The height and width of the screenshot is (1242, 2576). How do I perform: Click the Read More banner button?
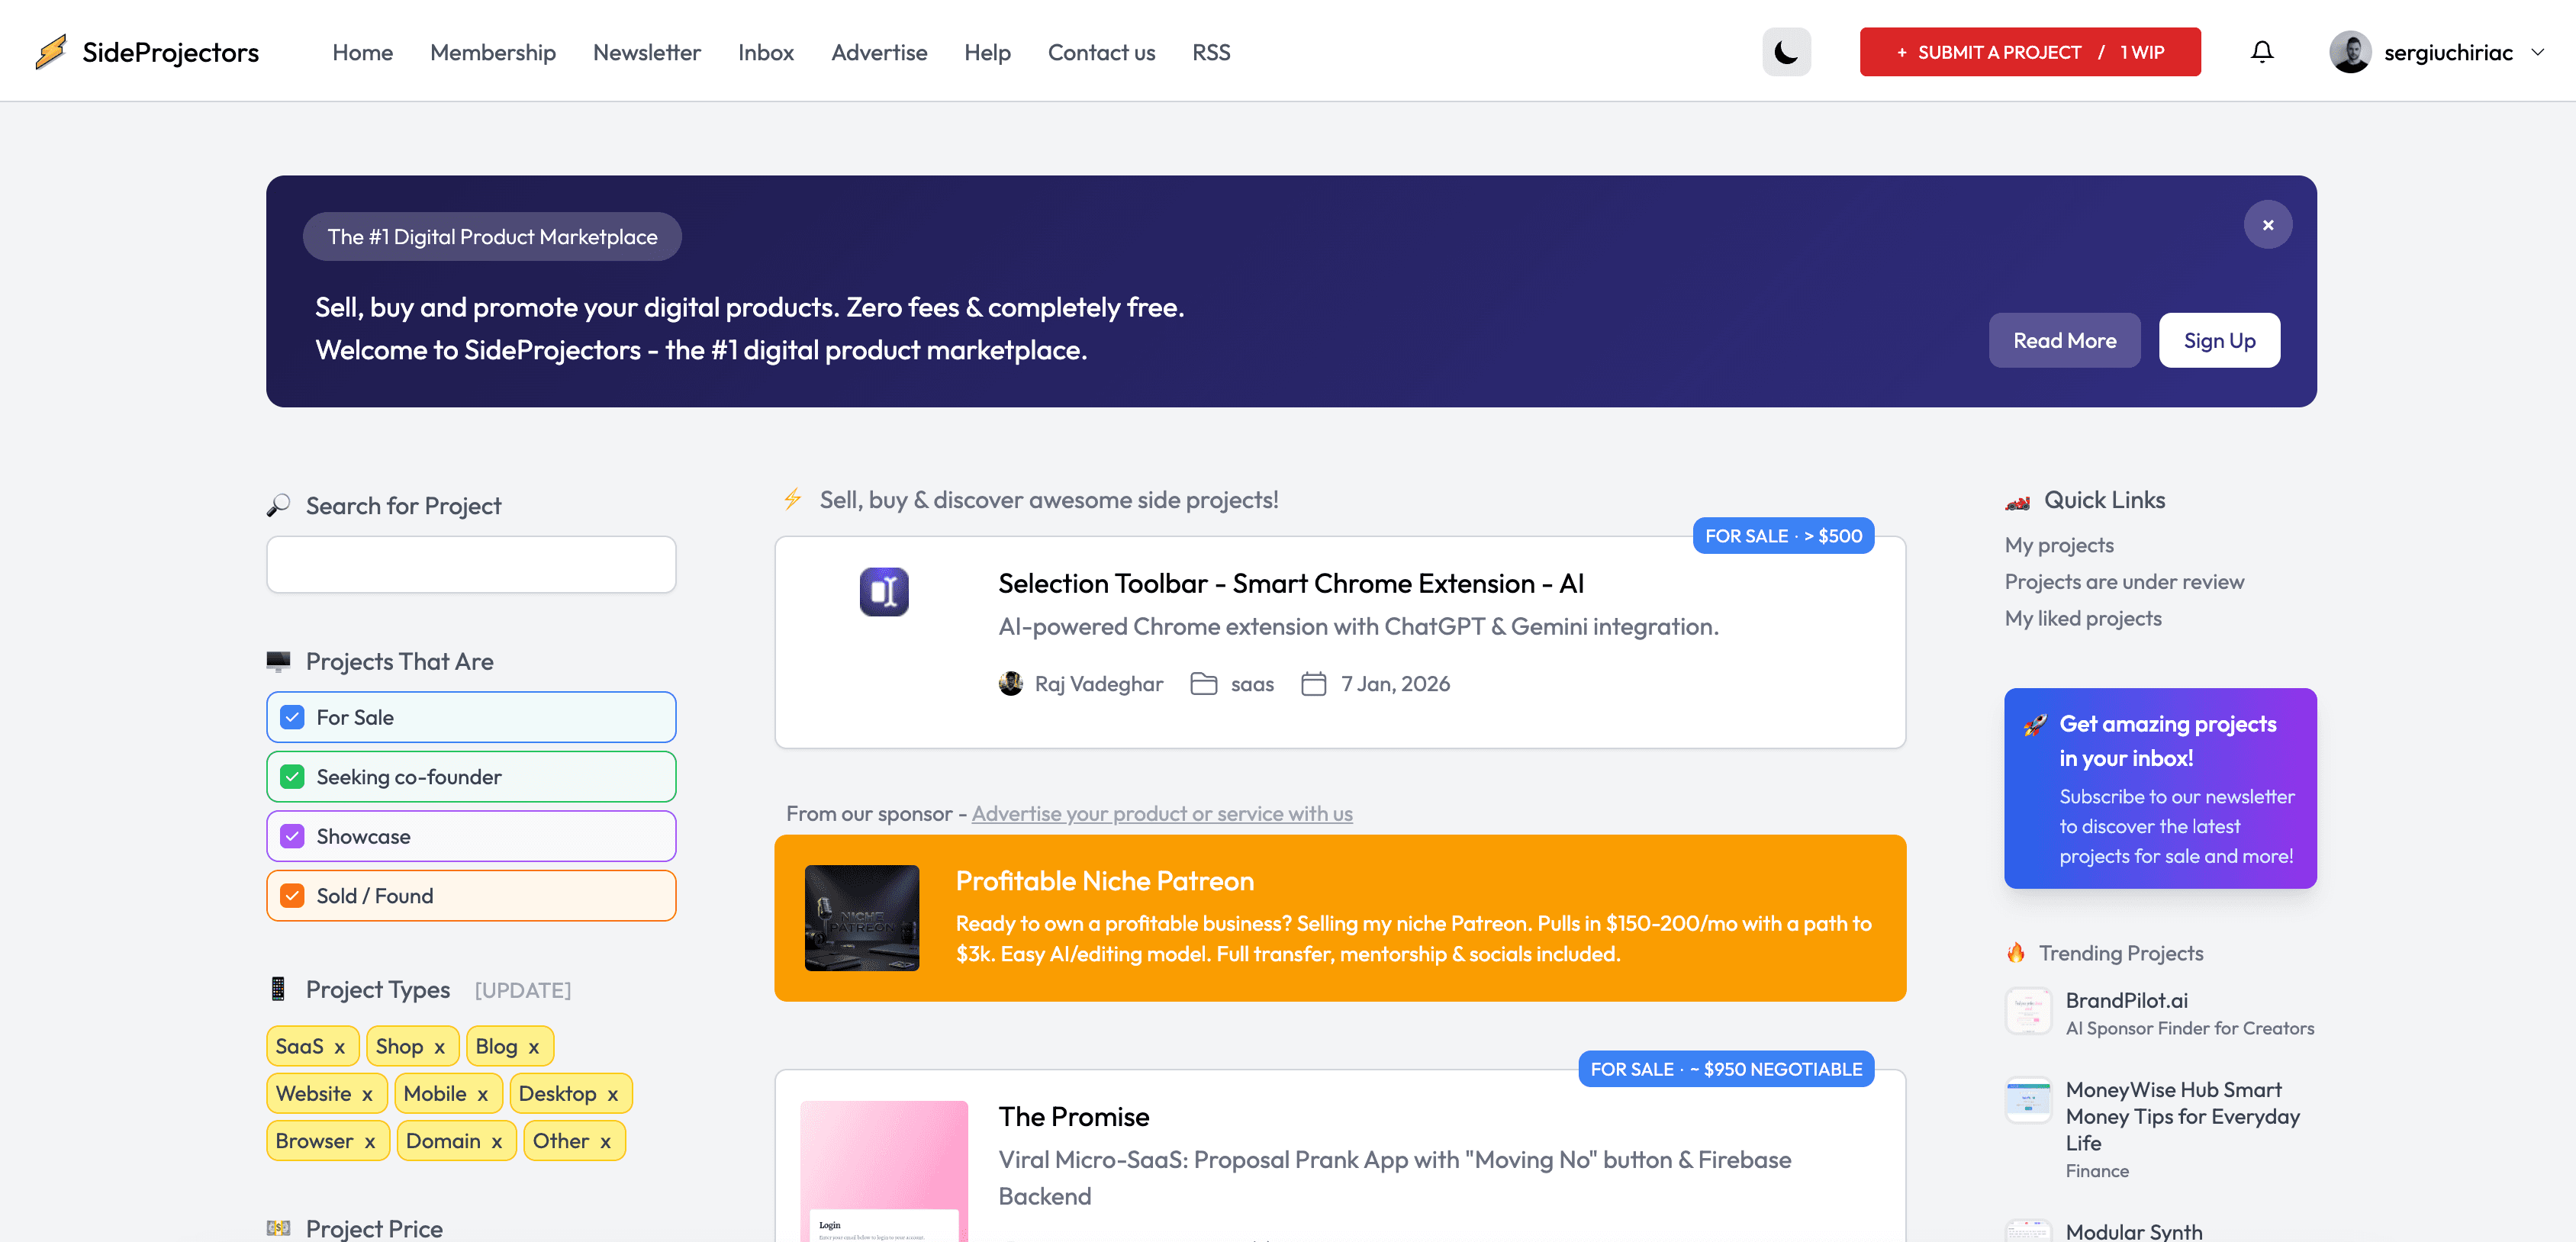[2064, 340]
